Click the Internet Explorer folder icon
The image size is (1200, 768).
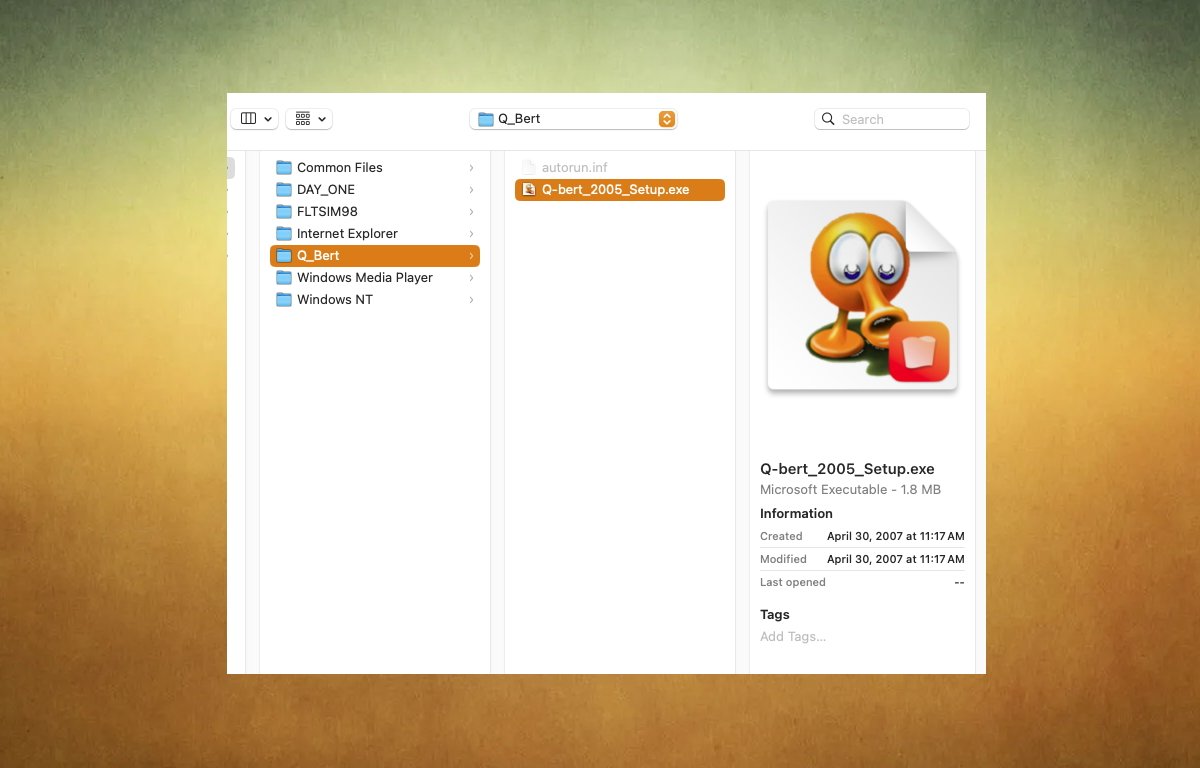[284, 233]
